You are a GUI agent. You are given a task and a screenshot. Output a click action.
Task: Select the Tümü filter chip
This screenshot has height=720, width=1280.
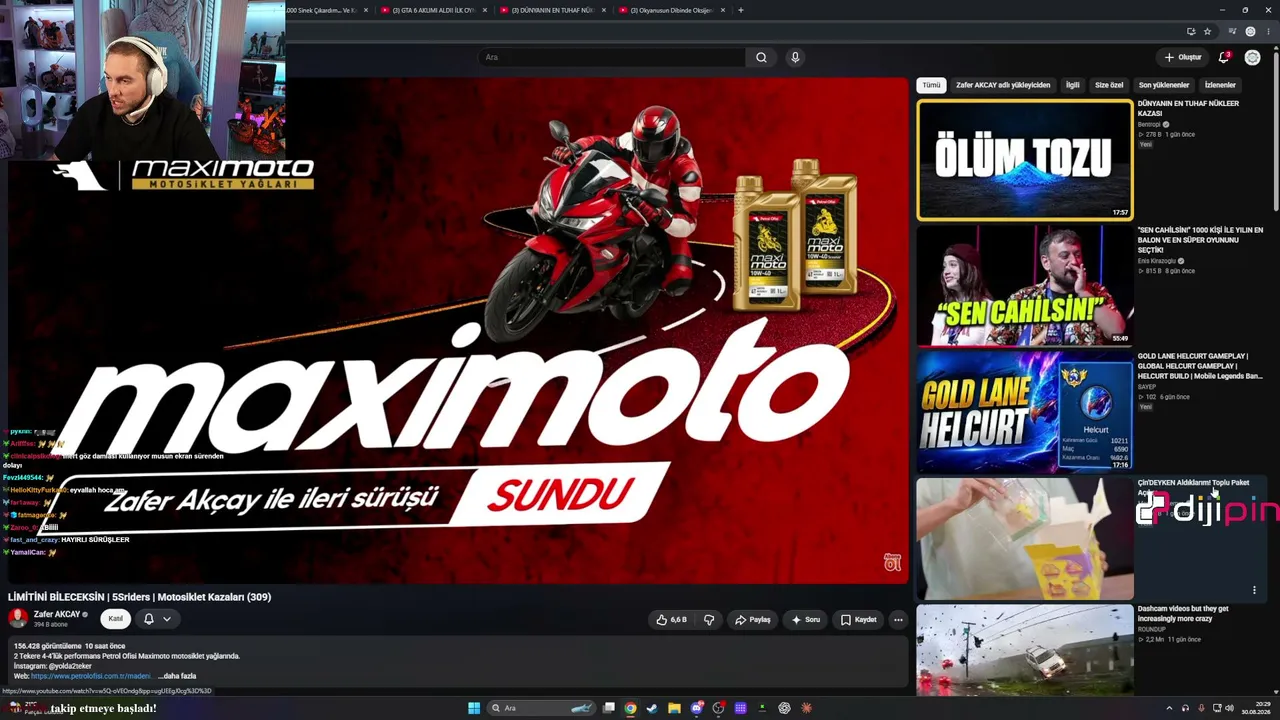931,85
